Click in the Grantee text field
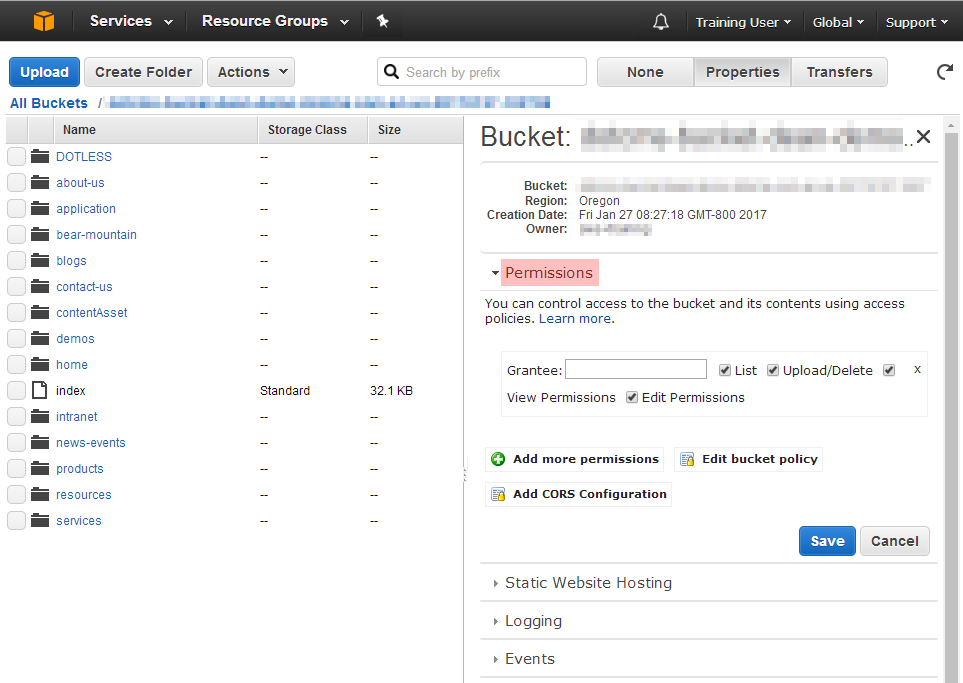The height and width of the screenshot is (683, 963). pos(635,370)
